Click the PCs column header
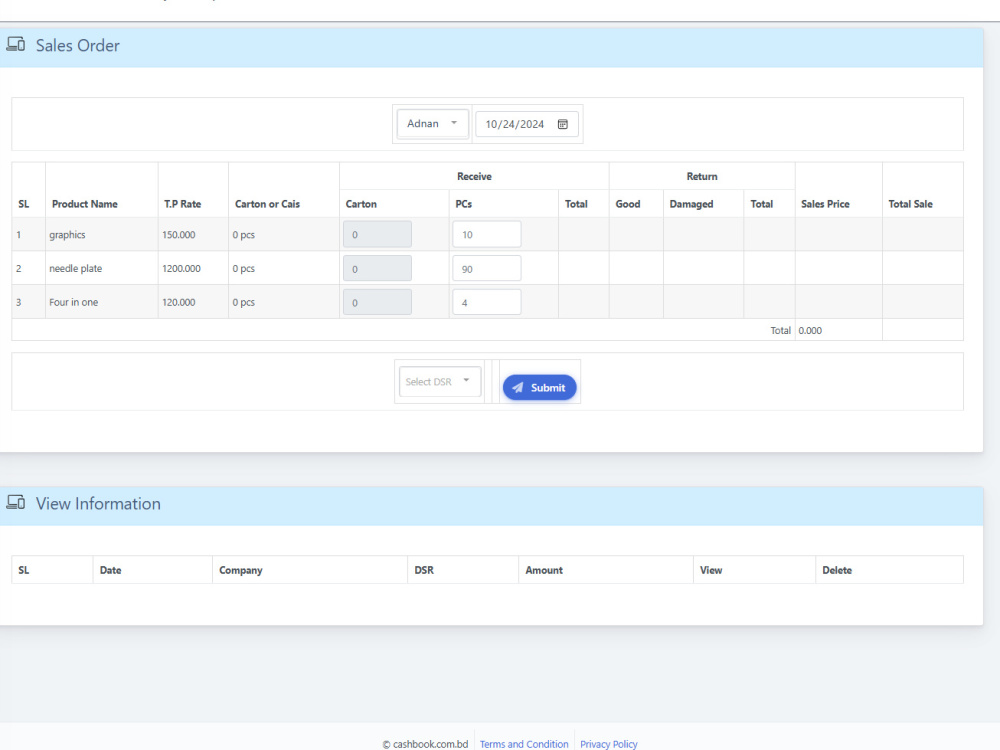Viewport: 1000px width, 750px height. [464, 204]
